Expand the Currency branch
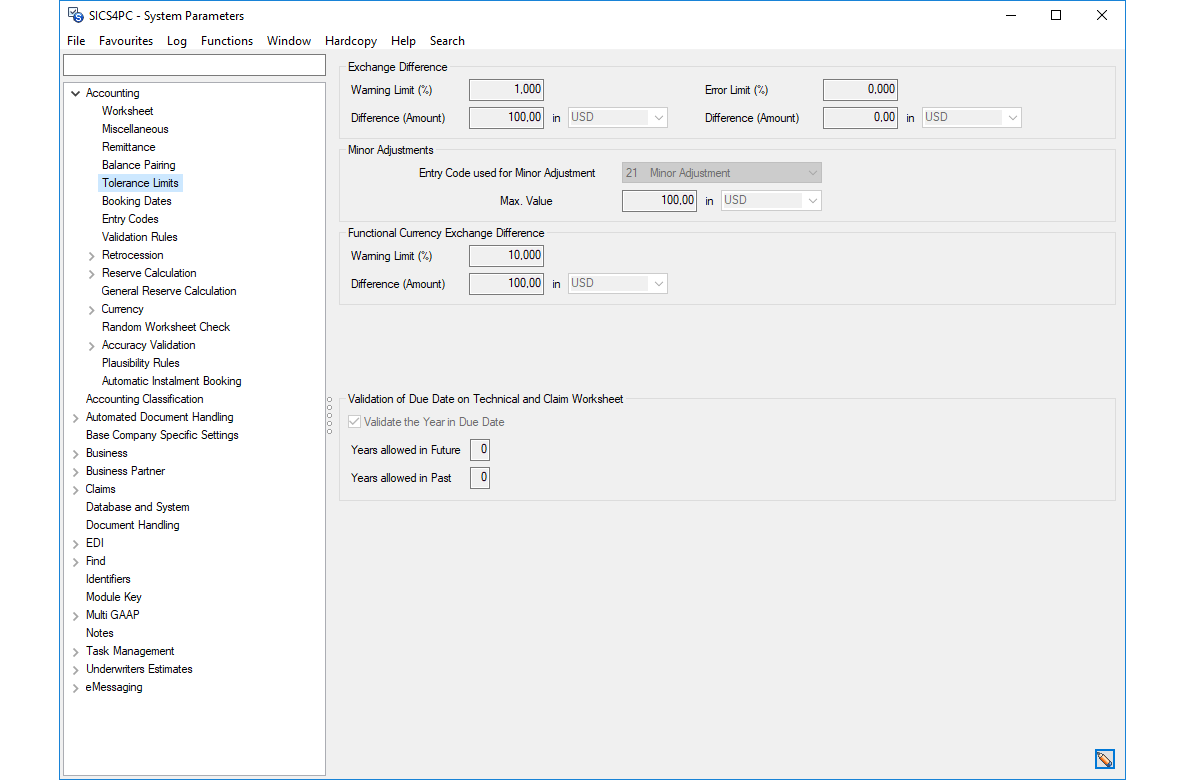This screenshot has height=780, width=1184. (90, 308)
